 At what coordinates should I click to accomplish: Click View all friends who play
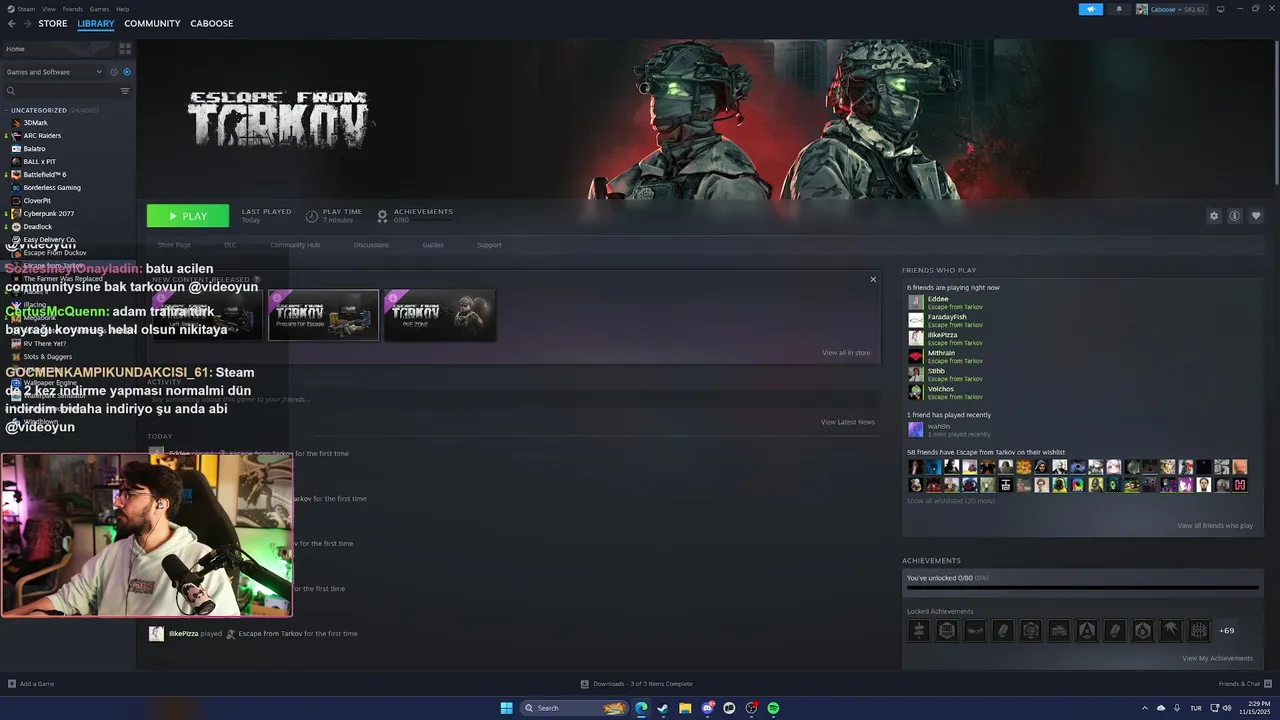pos(1215,525)
